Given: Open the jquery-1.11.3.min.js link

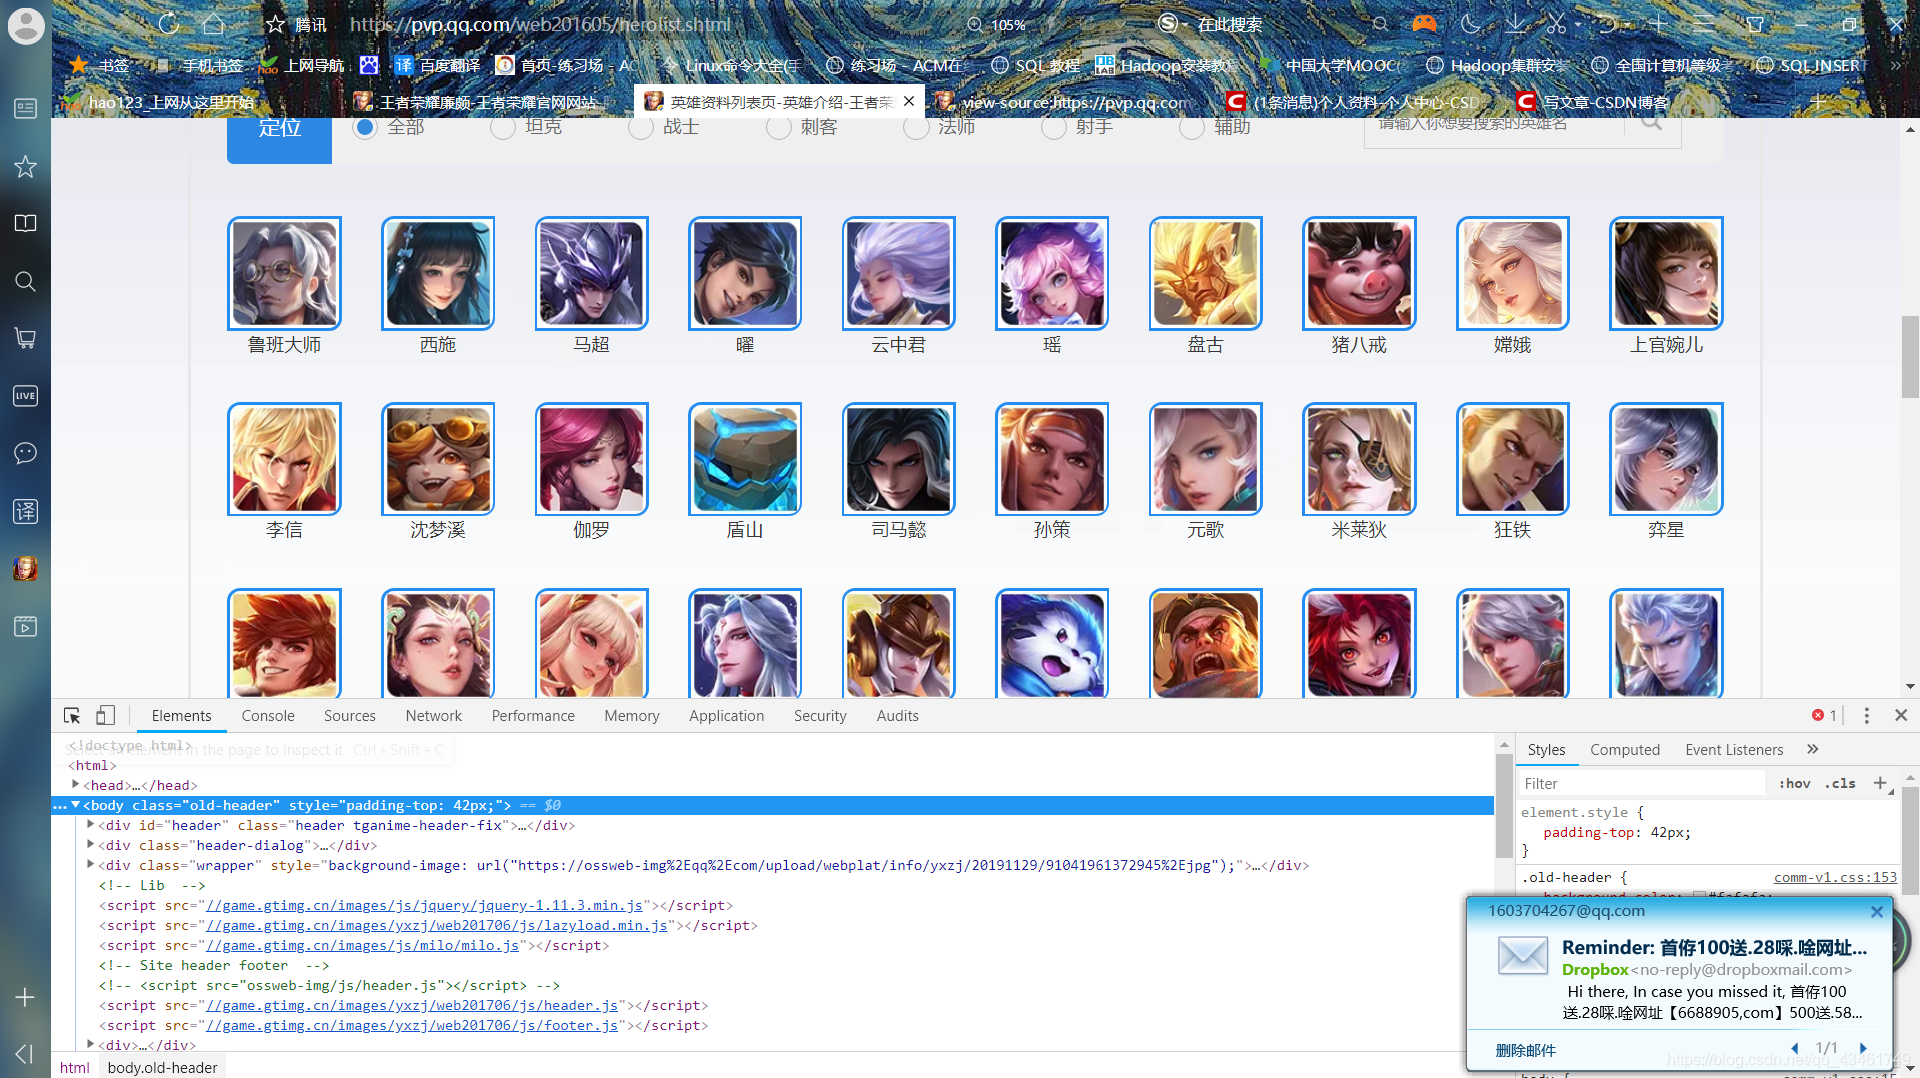Looking at the screenshot, I should coord(425,905).
